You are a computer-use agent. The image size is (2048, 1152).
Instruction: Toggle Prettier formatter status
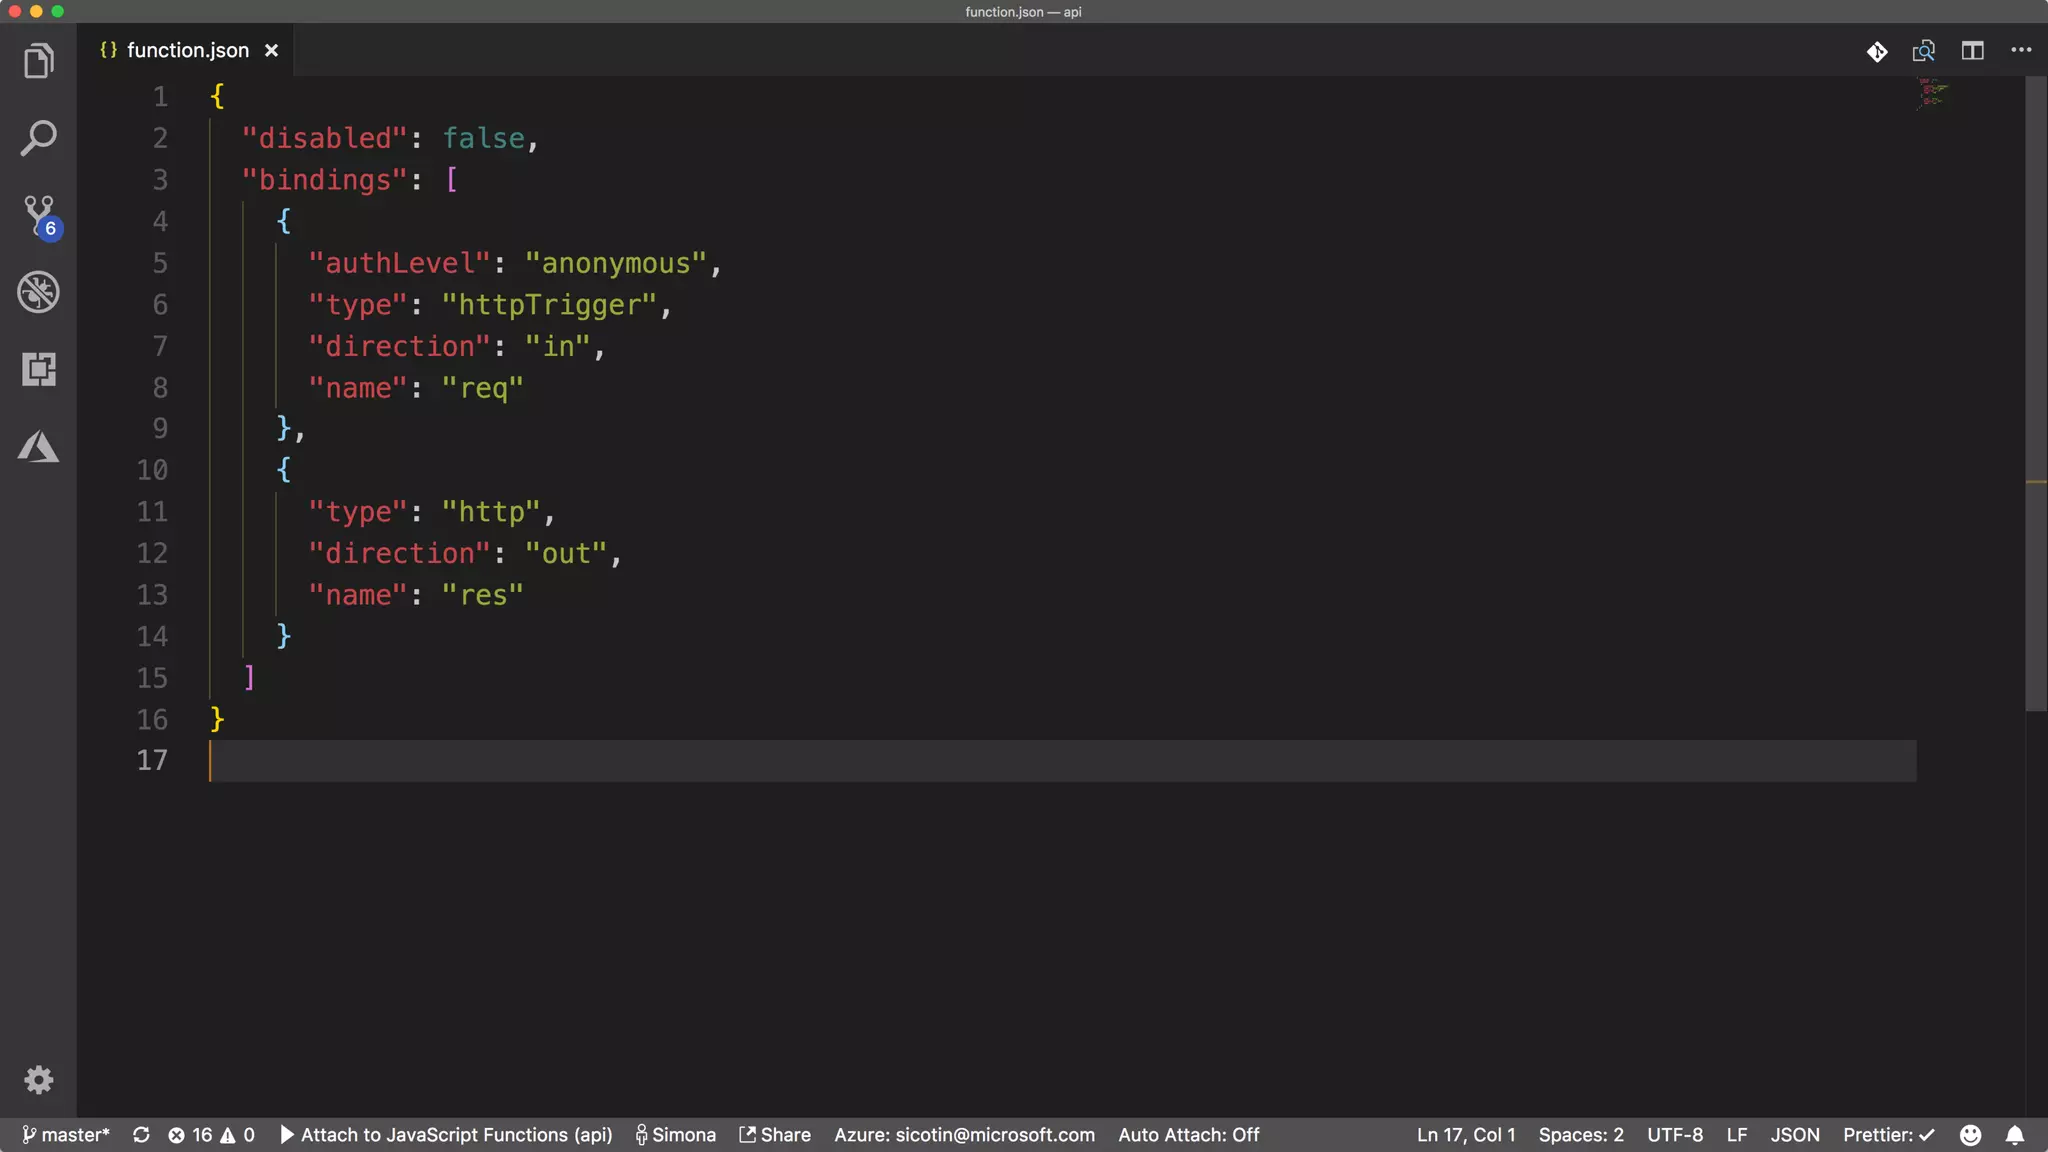coord(1888,1134)
